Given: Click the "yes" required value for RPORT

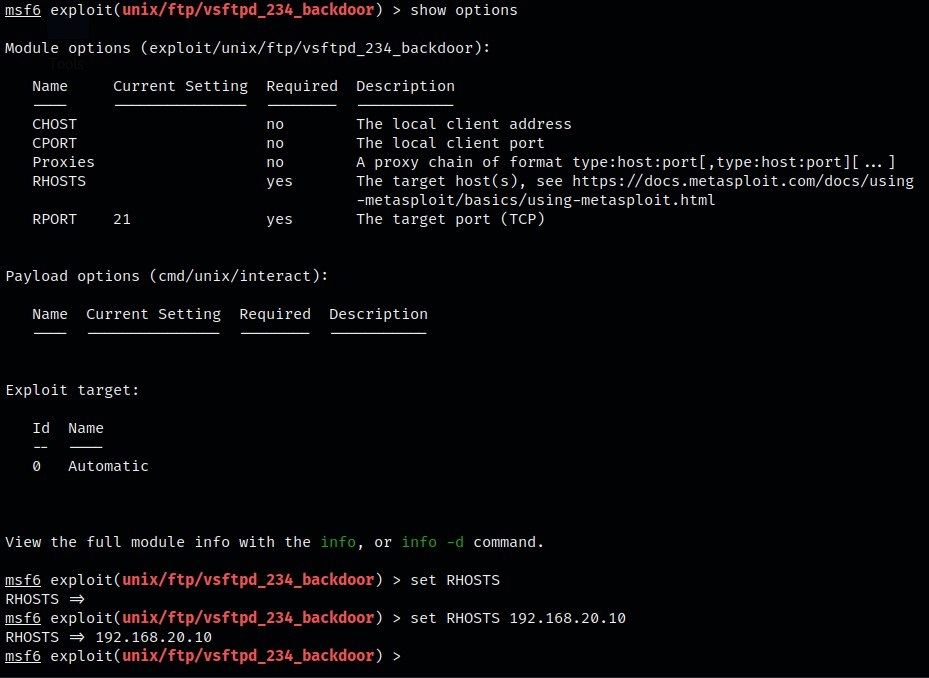Looking at the screenshot, I should click(280, 219).
